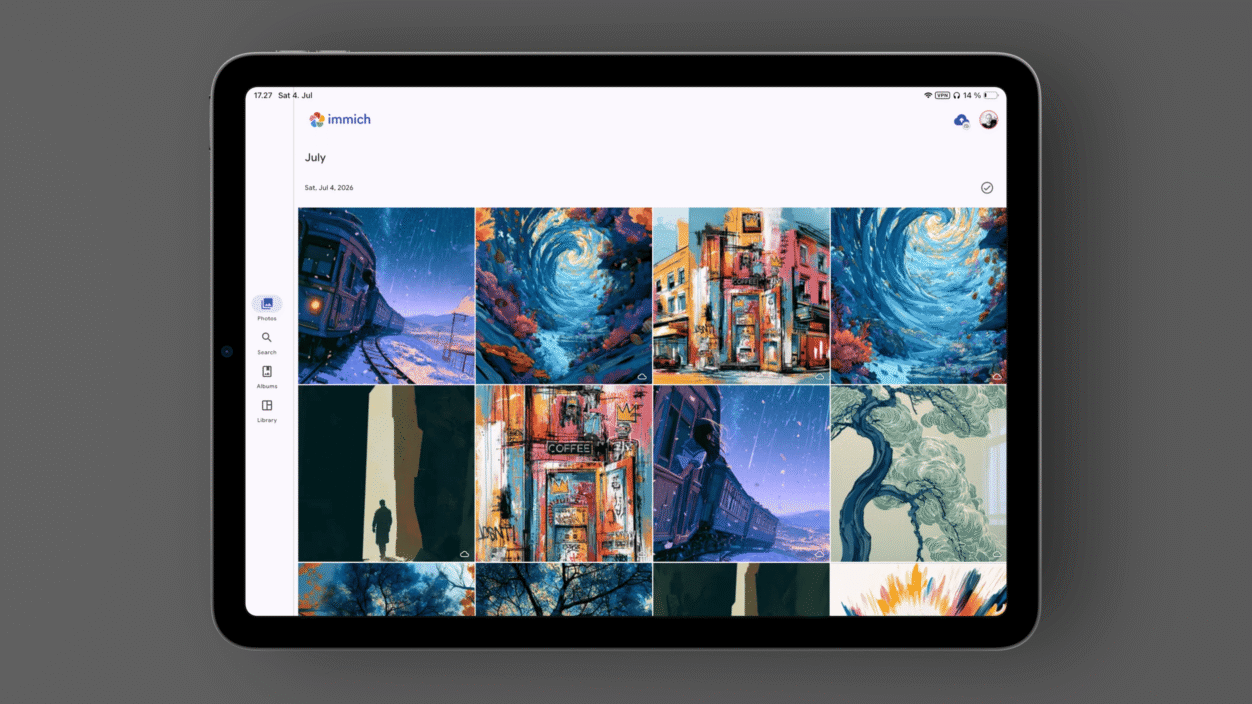Tap the 14 % battery indicator
The image size is (1252, 704).
click(x=981, y=95)
